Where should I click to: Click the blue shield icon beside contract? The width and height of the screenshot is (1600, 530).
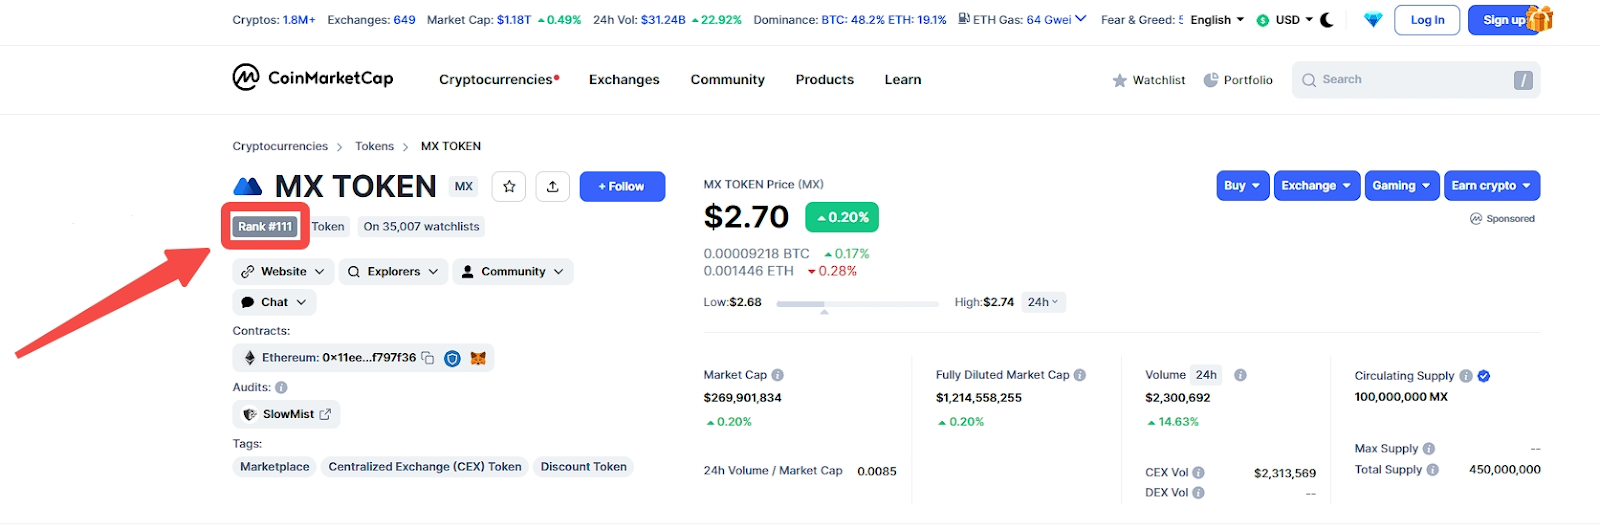coord(452,358)
